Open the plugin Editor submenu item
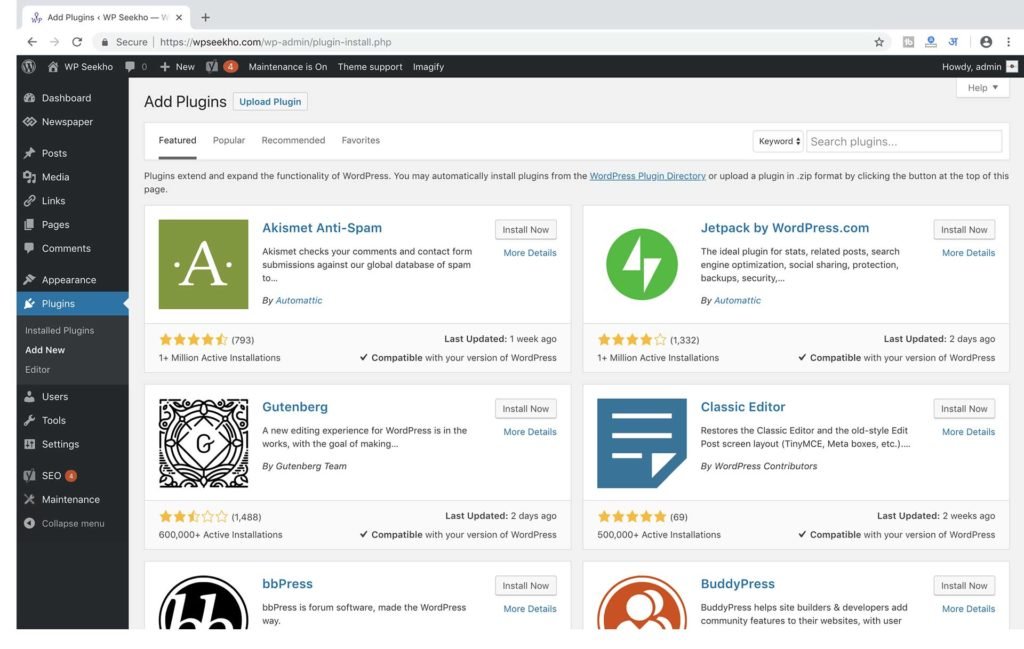The height and width of the screenshot is (649, 1024). [x=37, y=370]
